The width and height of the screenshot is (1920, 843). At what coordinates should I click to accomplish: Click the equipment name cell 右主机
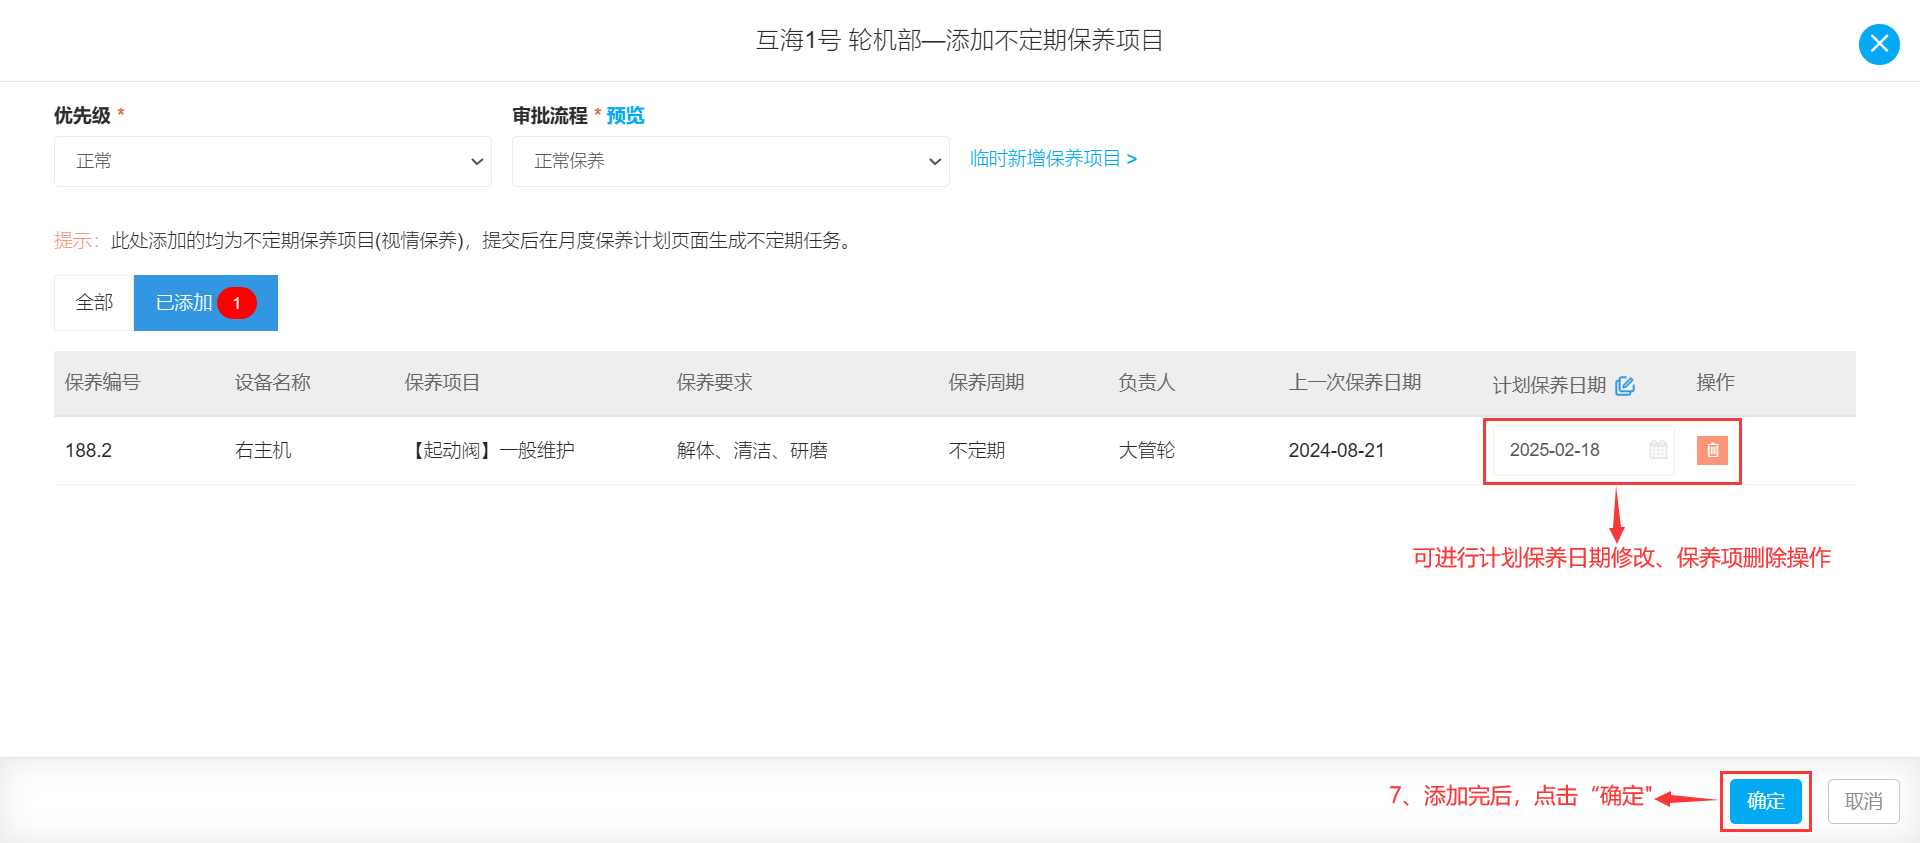click(x=263, y=451)
